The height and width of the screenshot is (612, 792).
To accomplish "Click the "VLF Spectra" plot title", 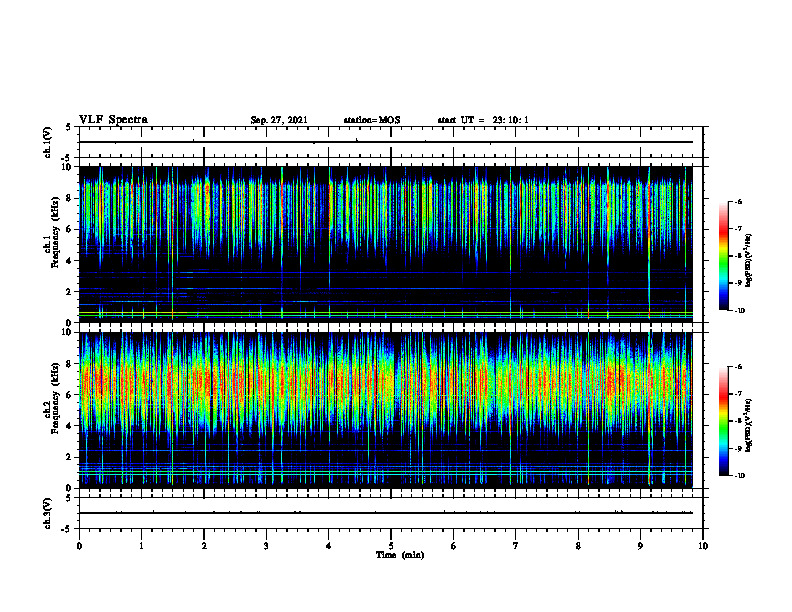I will point(113,120).
